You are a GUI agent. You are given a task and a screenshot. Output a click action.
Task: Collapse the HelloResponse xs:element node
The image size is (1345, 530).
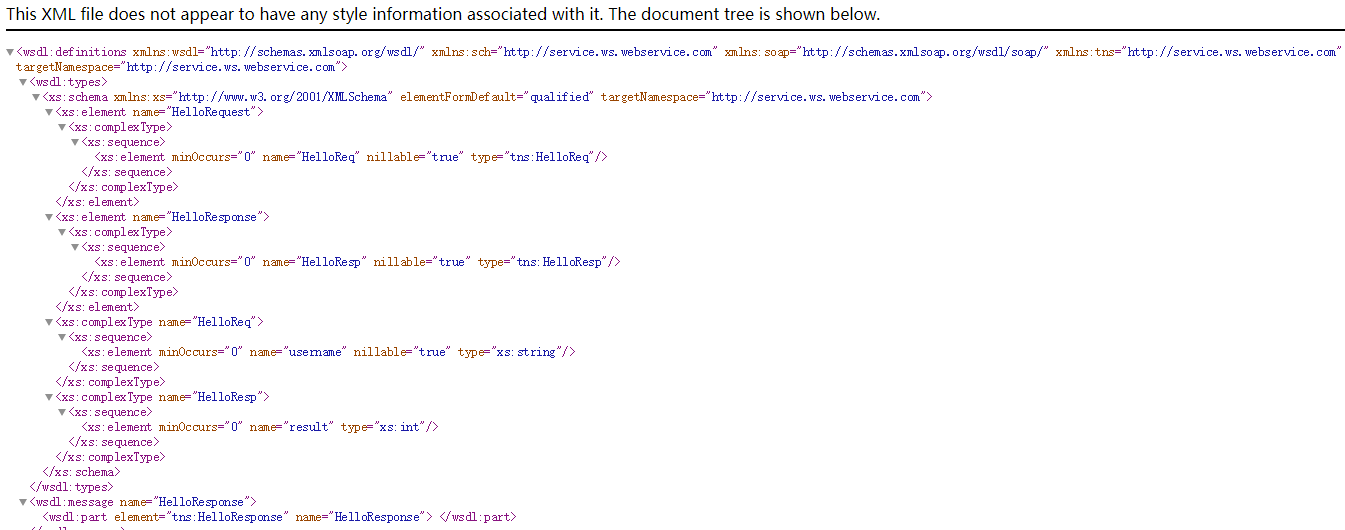49,217
